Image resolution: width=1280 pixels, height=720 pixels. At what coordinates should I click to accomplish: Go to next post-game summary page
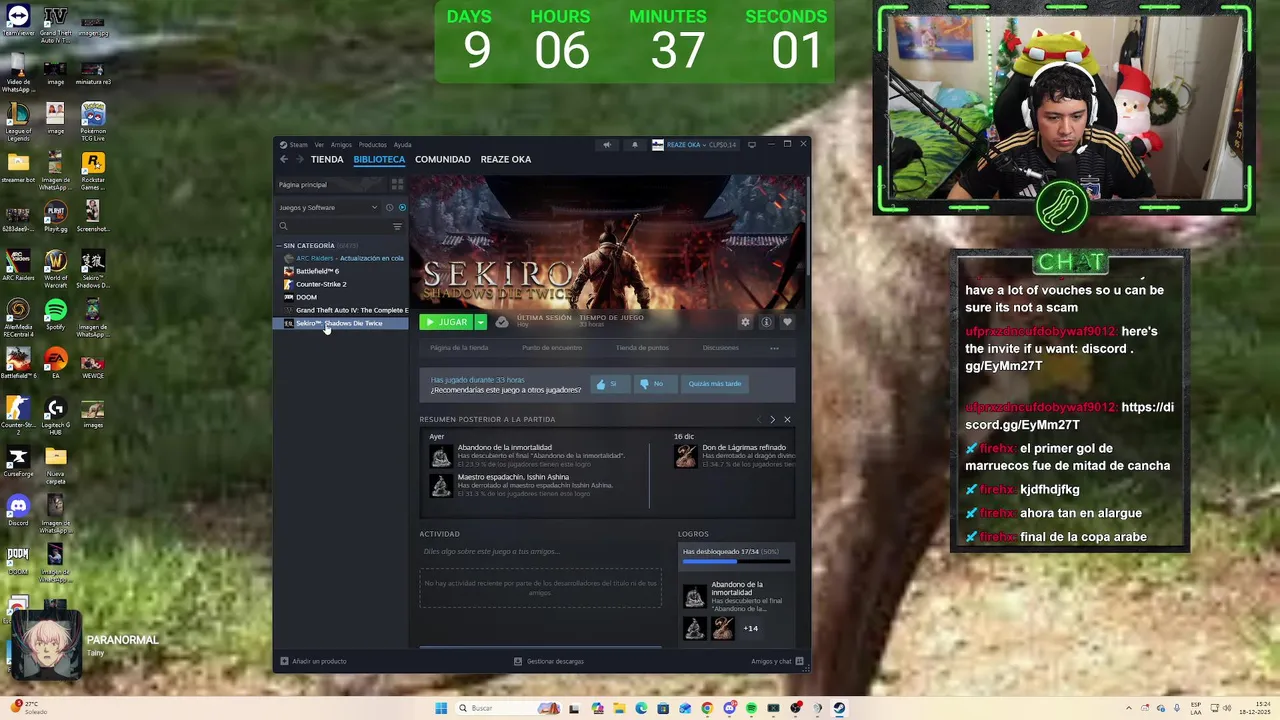click(772, 419)
